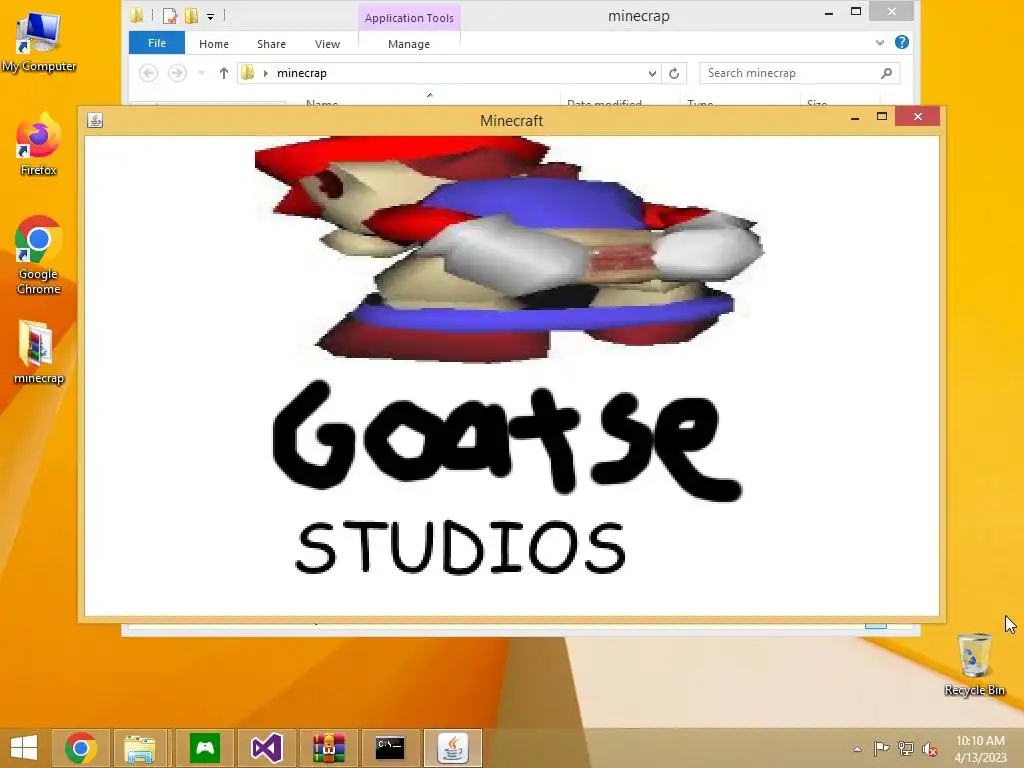Viewport: 1024px width, 768px height.
Task: Close the Minecraft window
Action: [x=918, y=116]
